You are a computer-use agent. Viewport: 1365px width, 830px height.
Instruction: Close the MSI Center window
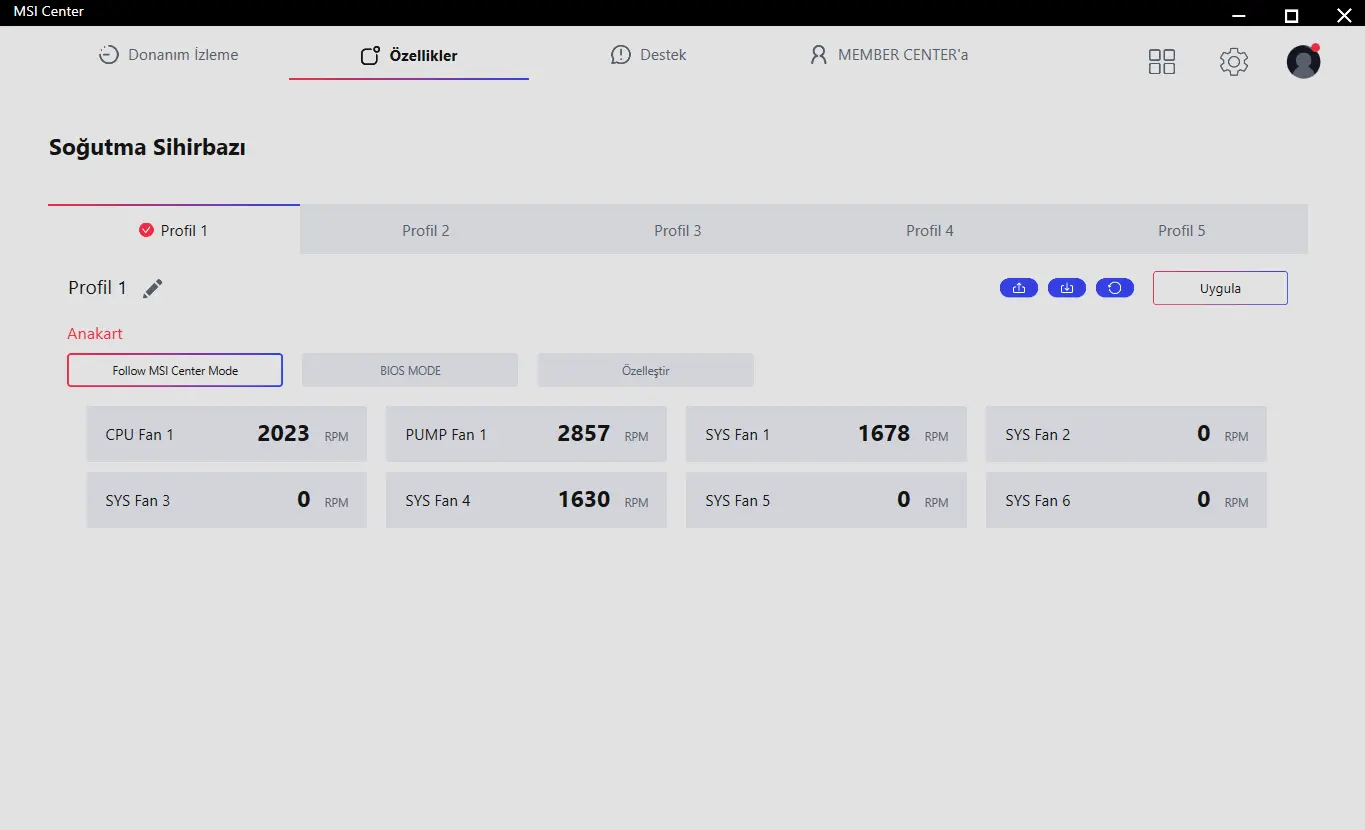point(1343,15)
